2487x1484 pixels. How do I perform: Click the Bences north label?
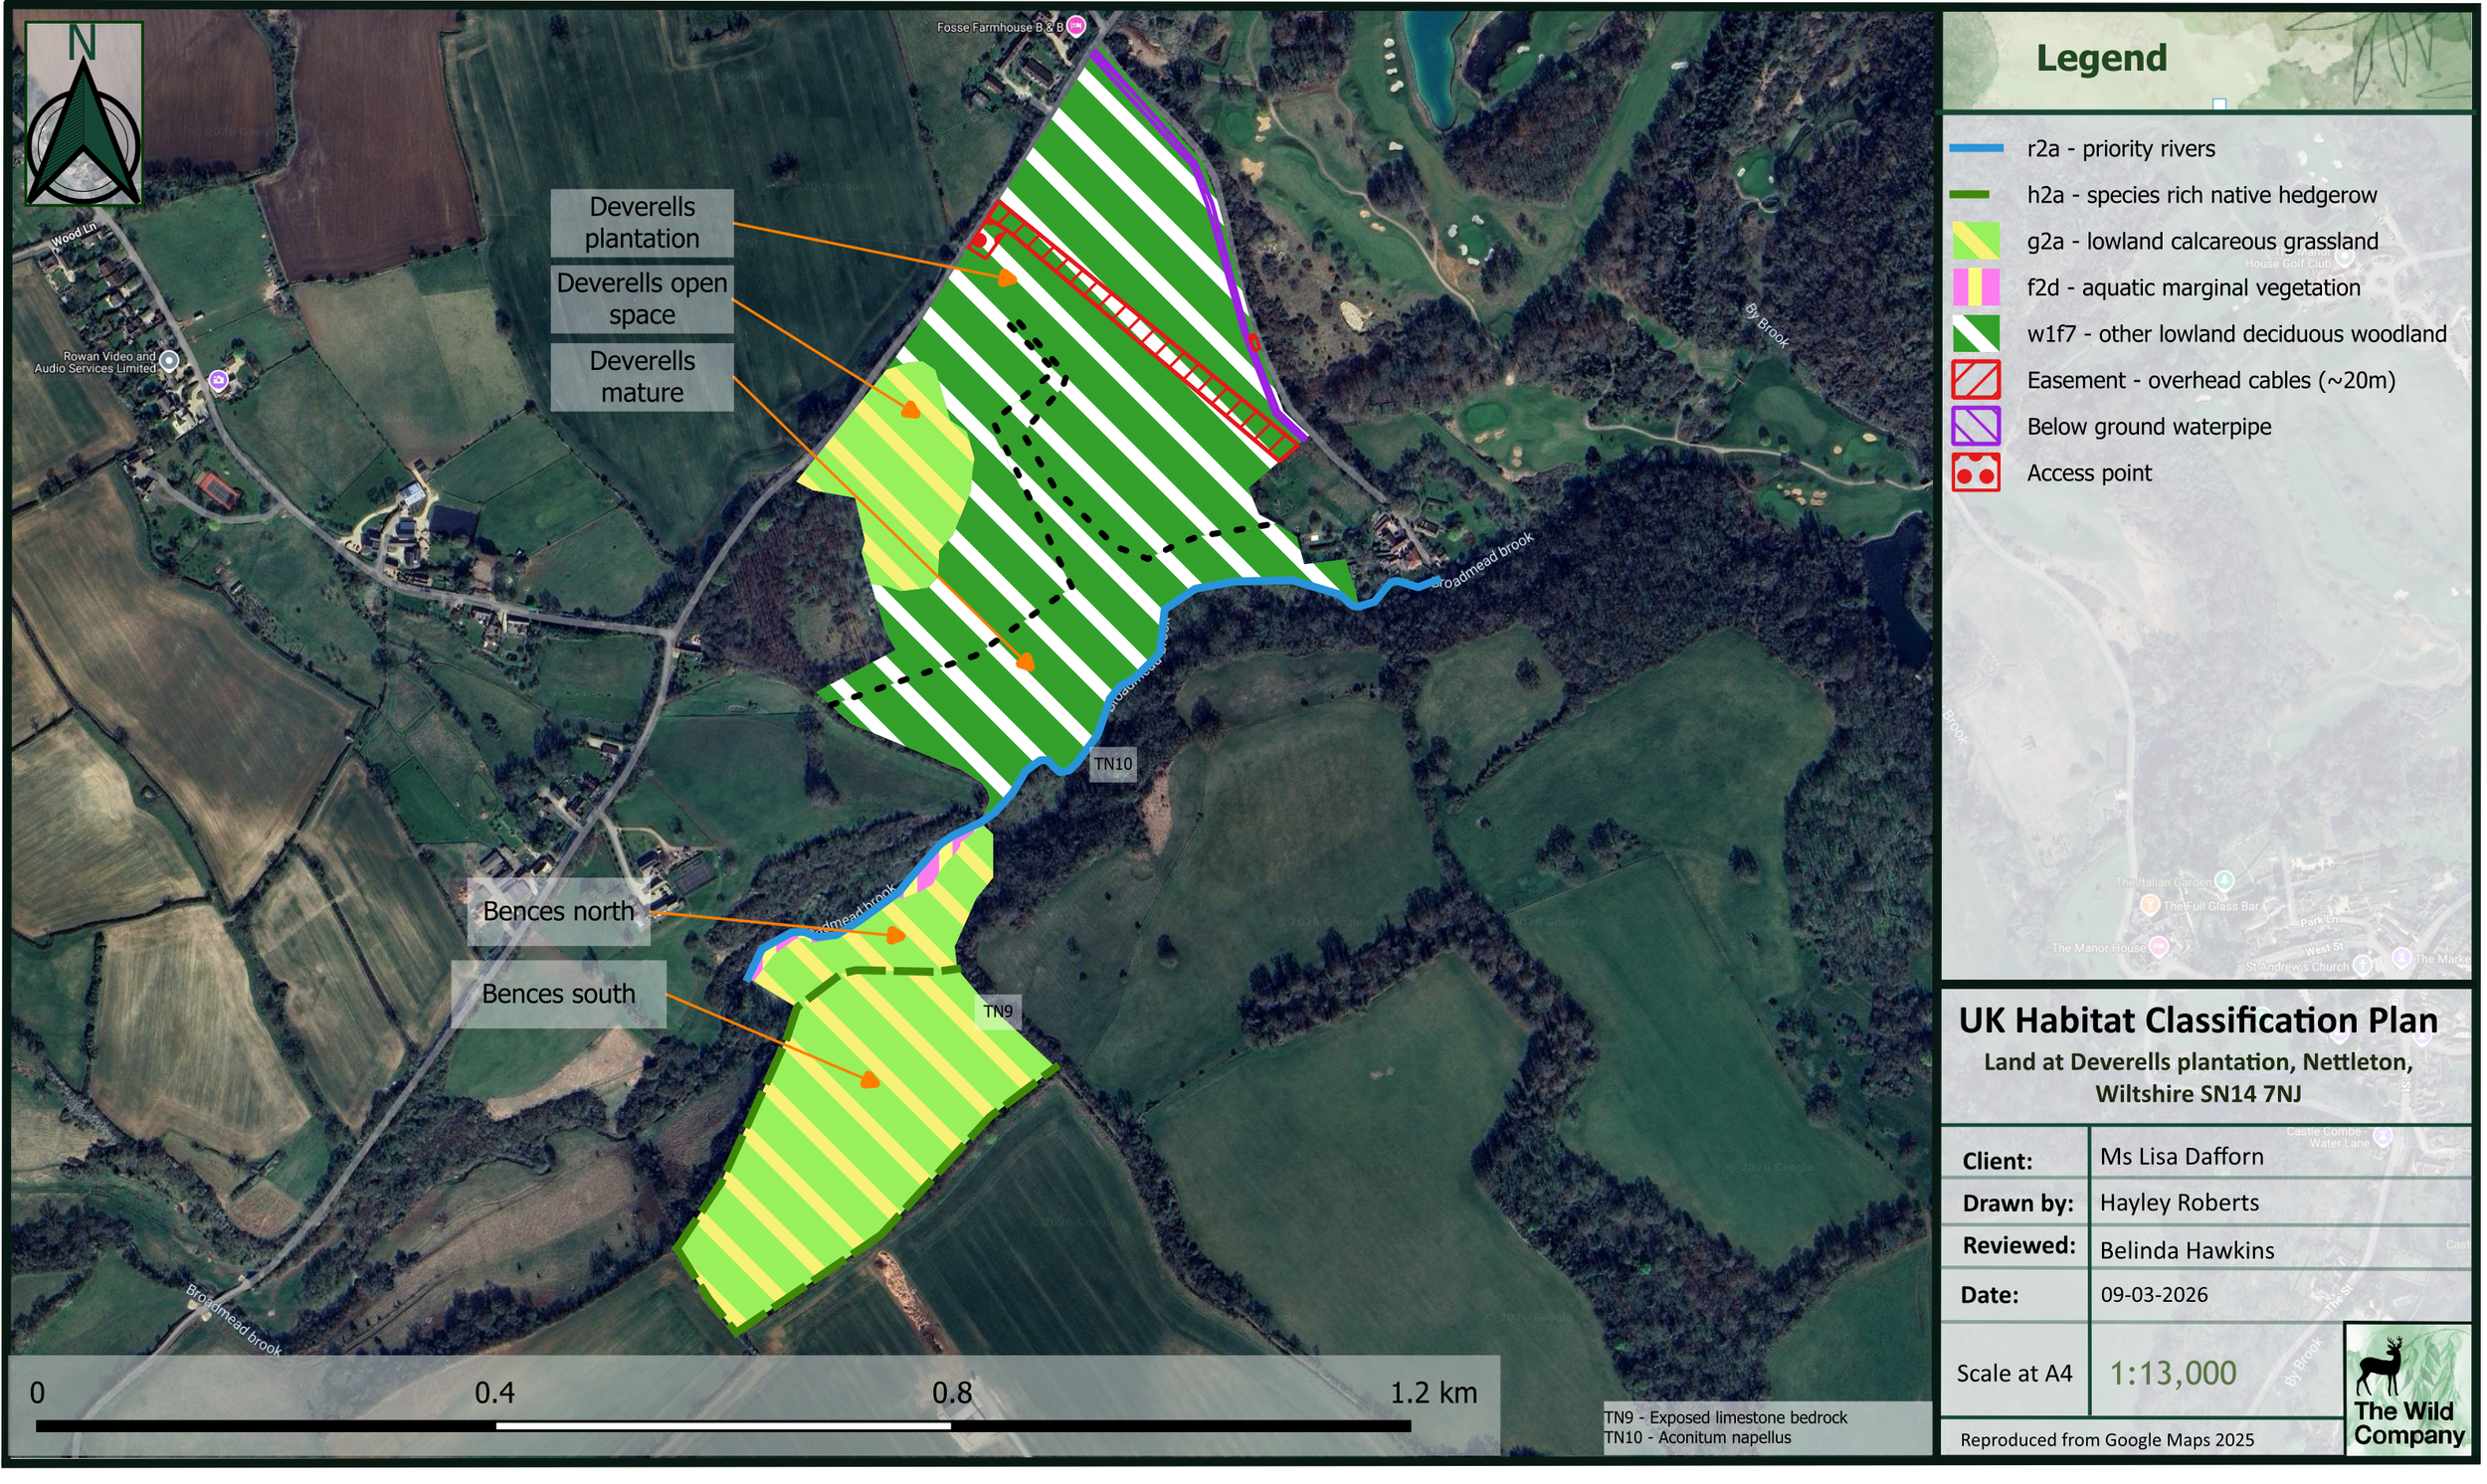tap(559, 912)
